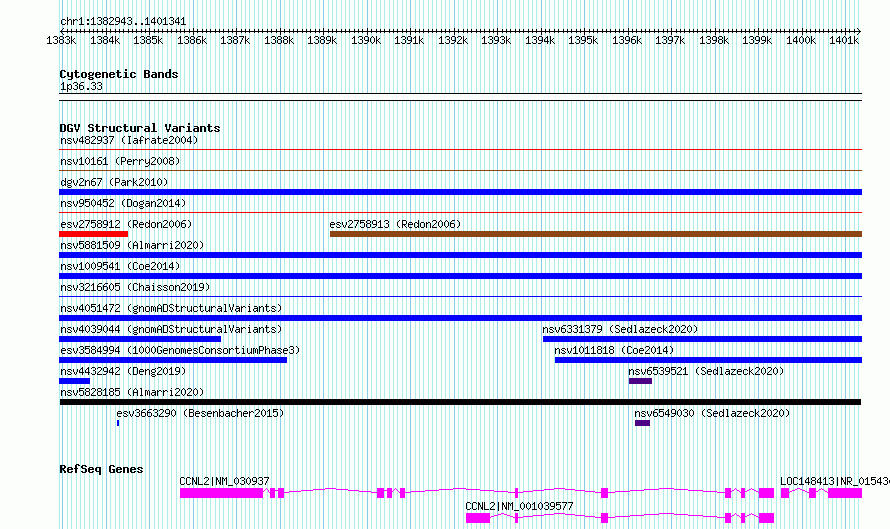Image resolution: width=890 pixels, height=529 pixels.
Task: Open the LOC148413 gene label
Action: tap(834, 481)
